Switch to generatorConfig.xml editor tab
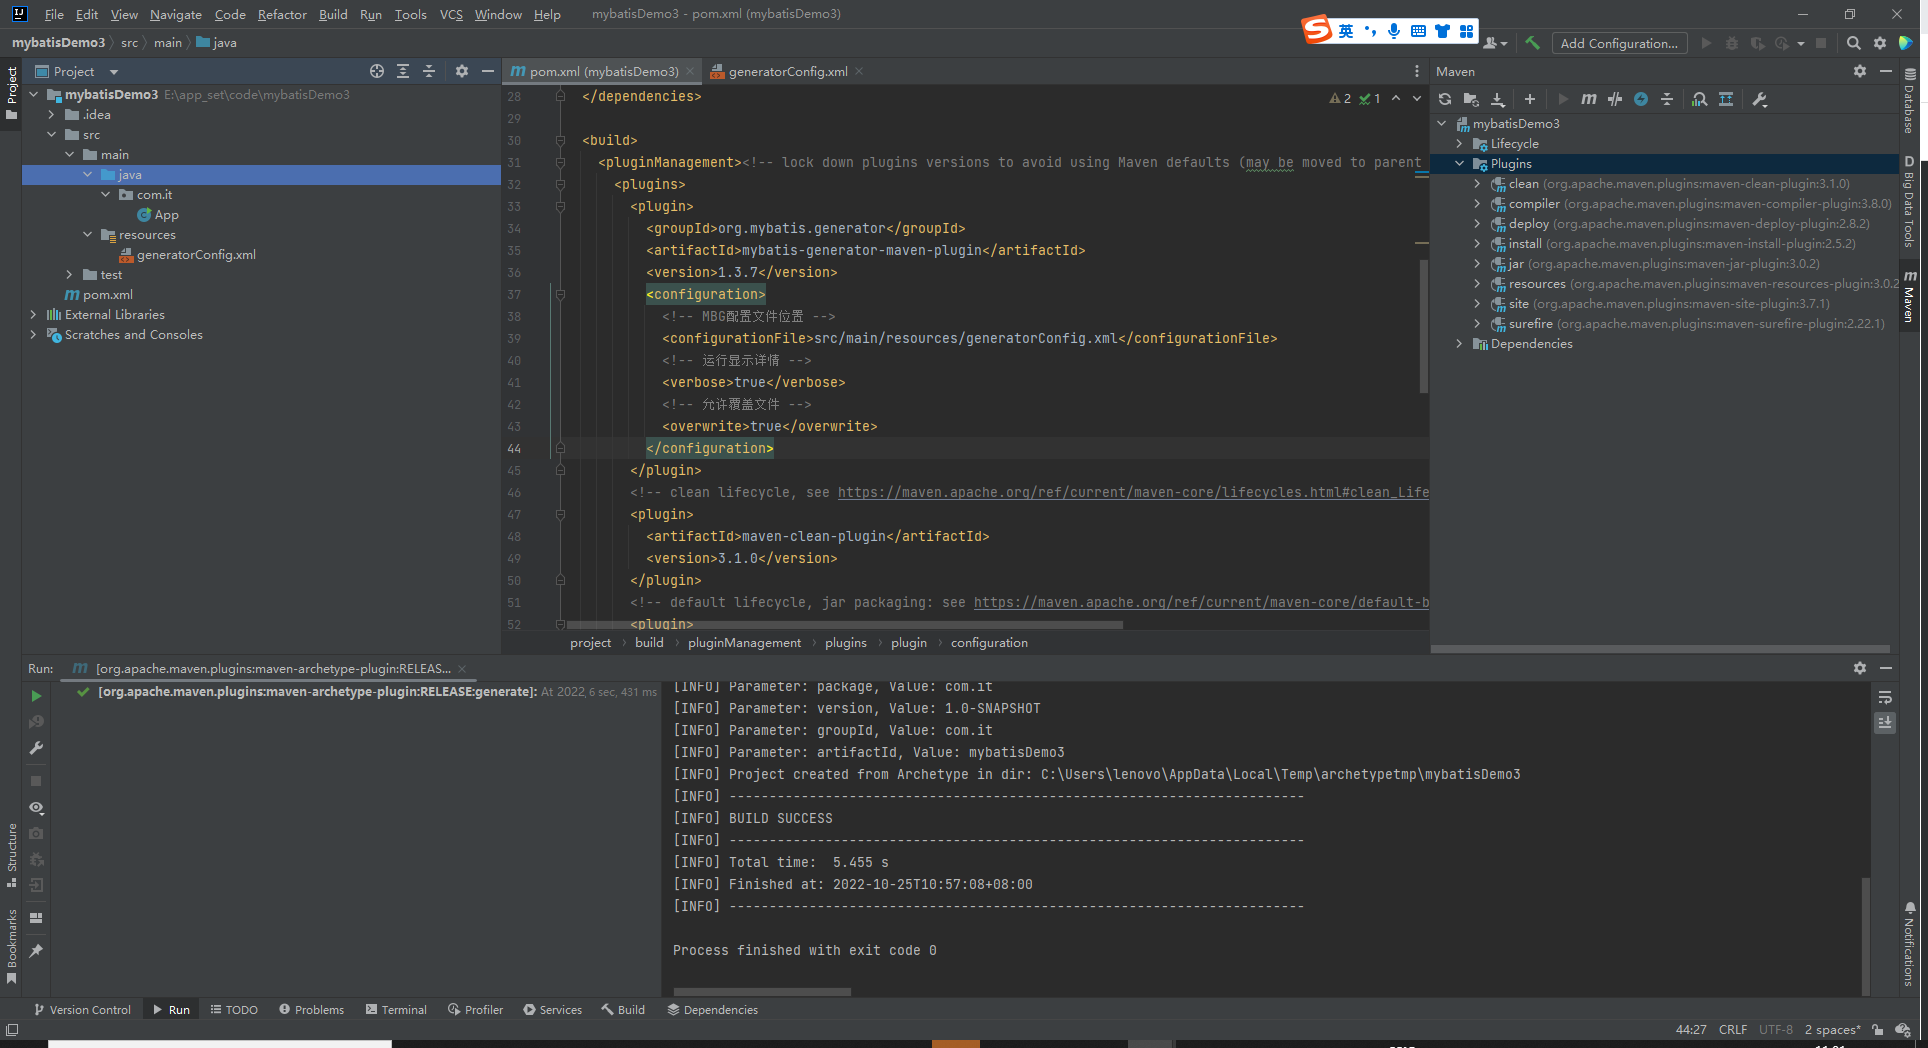The image size is (1928, 1048). coord(788,71)
